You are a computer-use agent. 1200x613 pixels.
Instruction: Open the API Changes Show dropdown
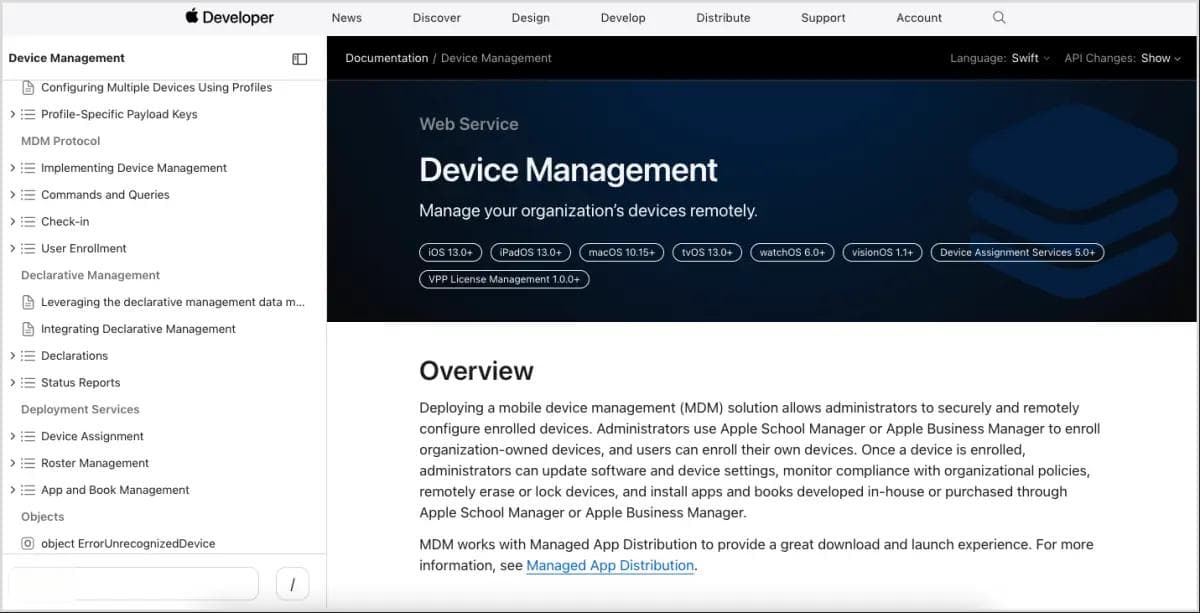click(x=1161, y=58)
